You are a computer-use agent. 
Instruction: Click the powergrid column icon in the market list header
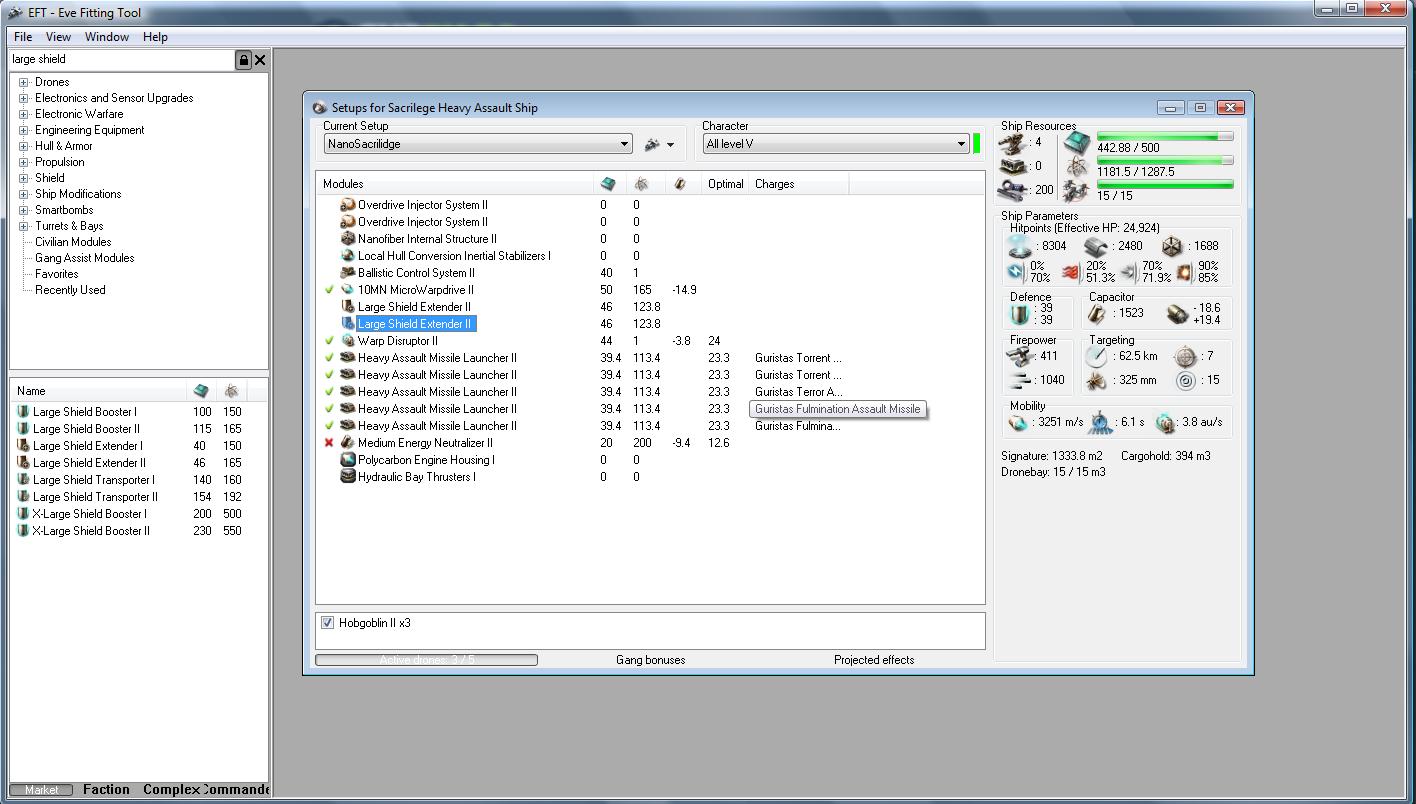coord(231,391)
